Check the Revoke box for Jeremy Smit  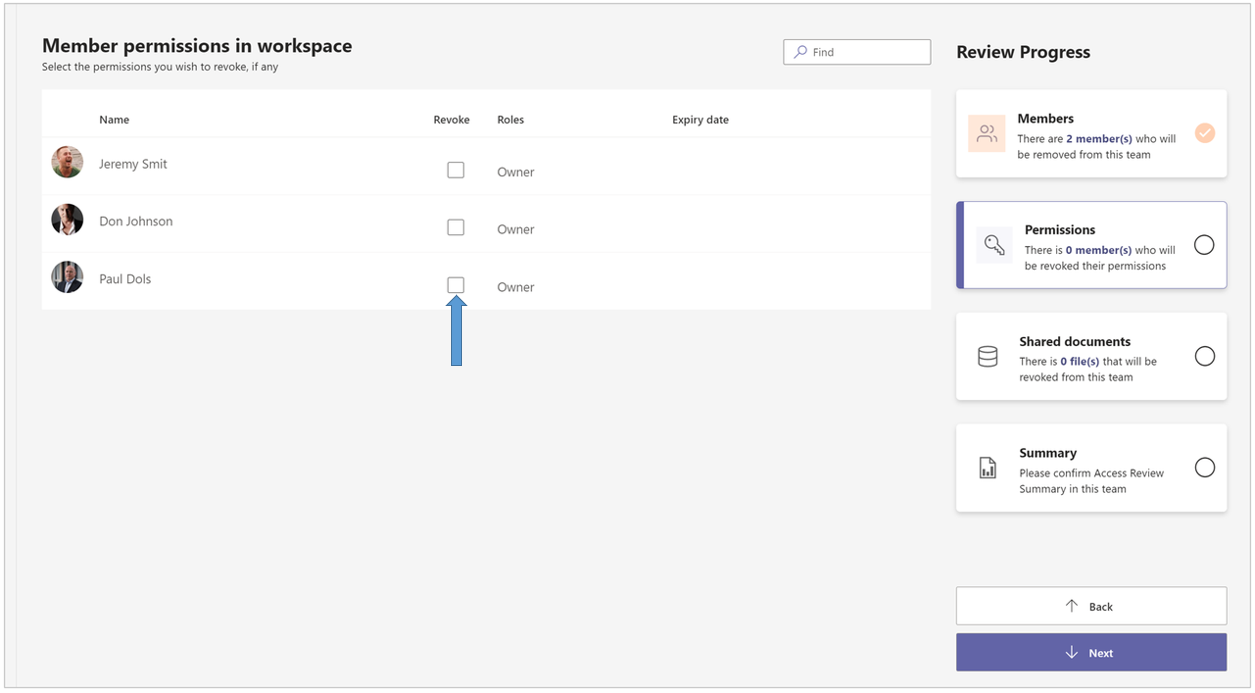click(456, 170)
